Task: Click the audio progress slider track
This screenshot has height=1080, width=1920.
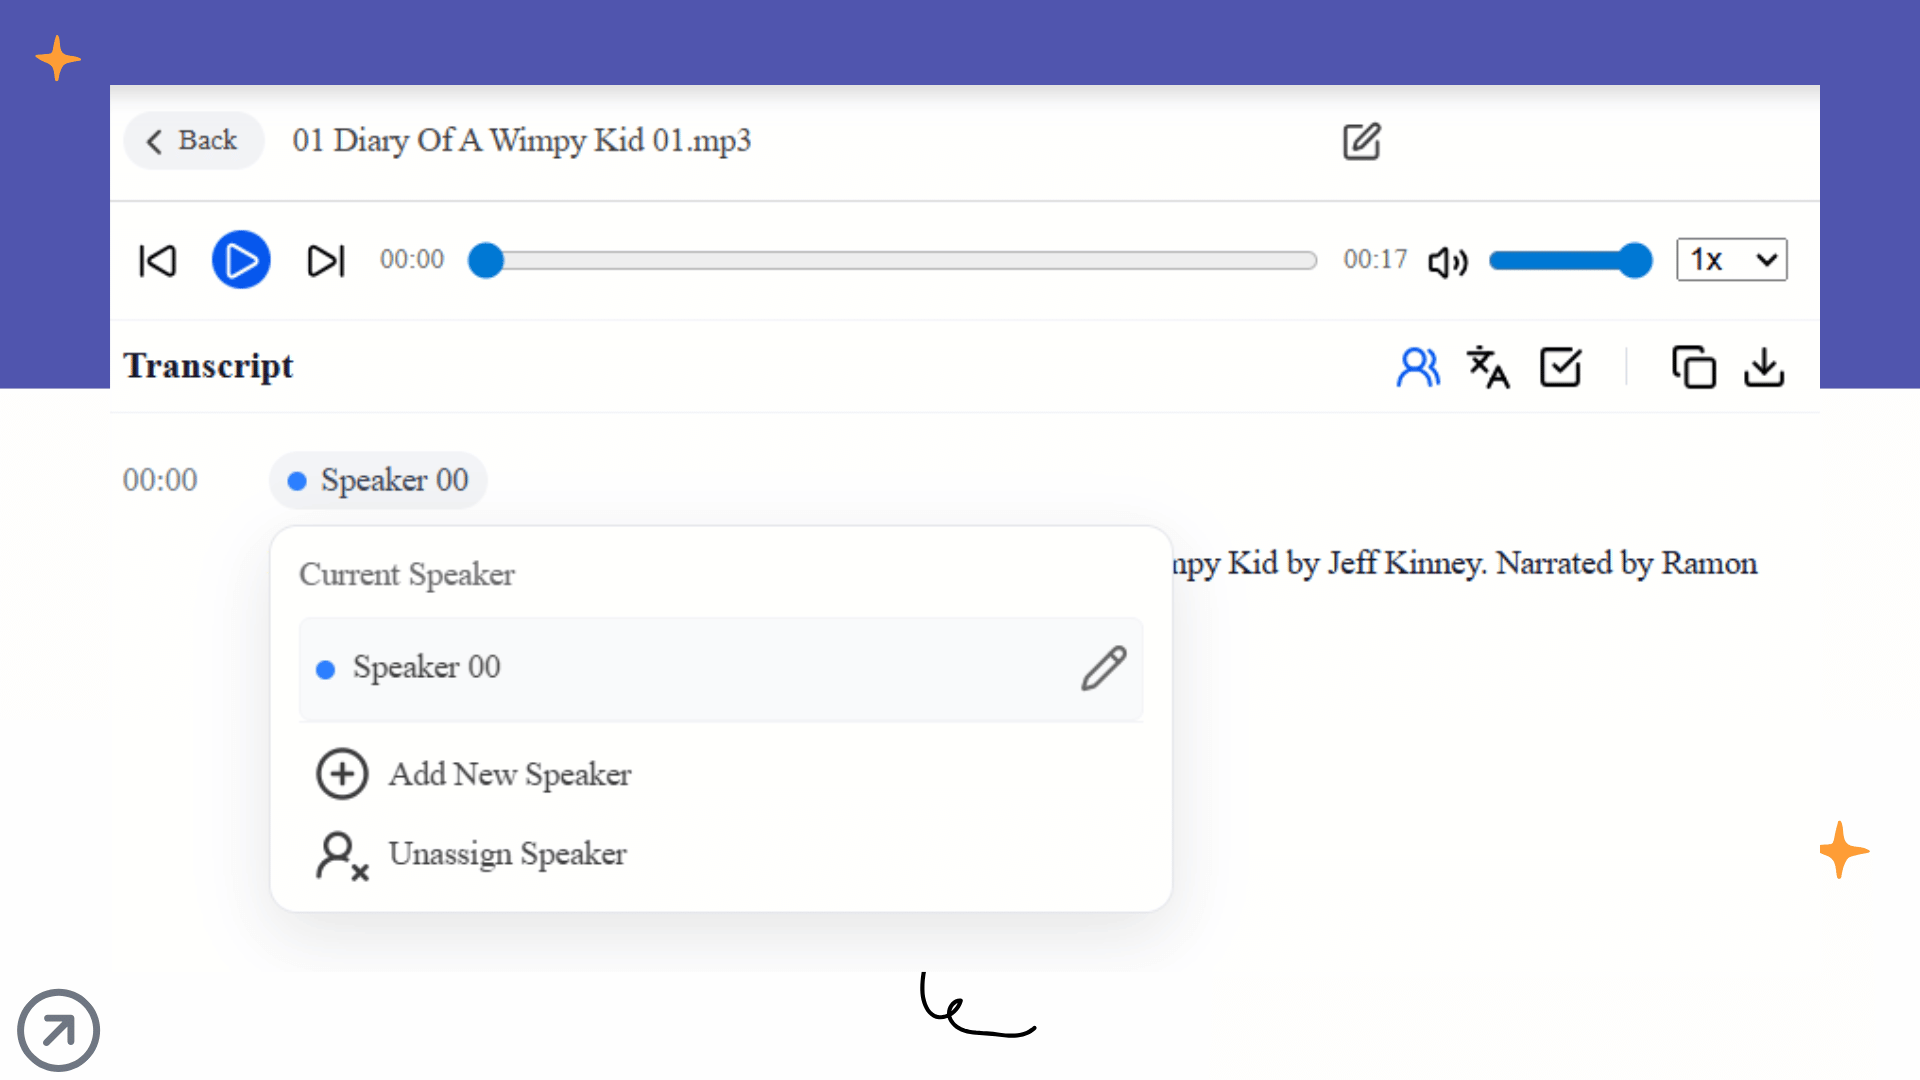Action: pos(900,261)
